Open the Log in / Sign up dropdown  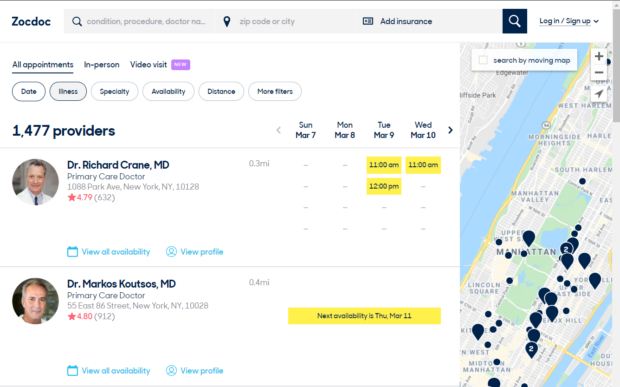569,21
